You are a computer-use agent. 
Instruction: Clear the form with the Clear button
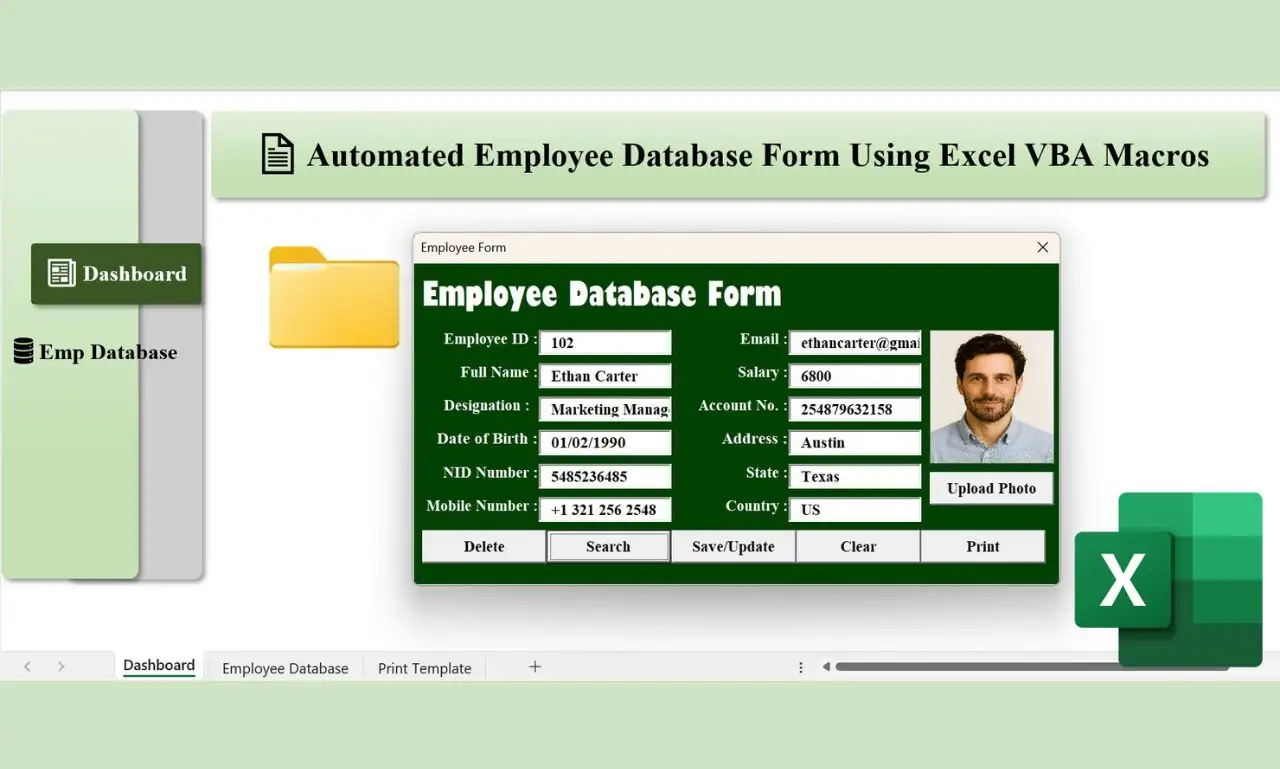pyautogui.click(x=857, y=546)
